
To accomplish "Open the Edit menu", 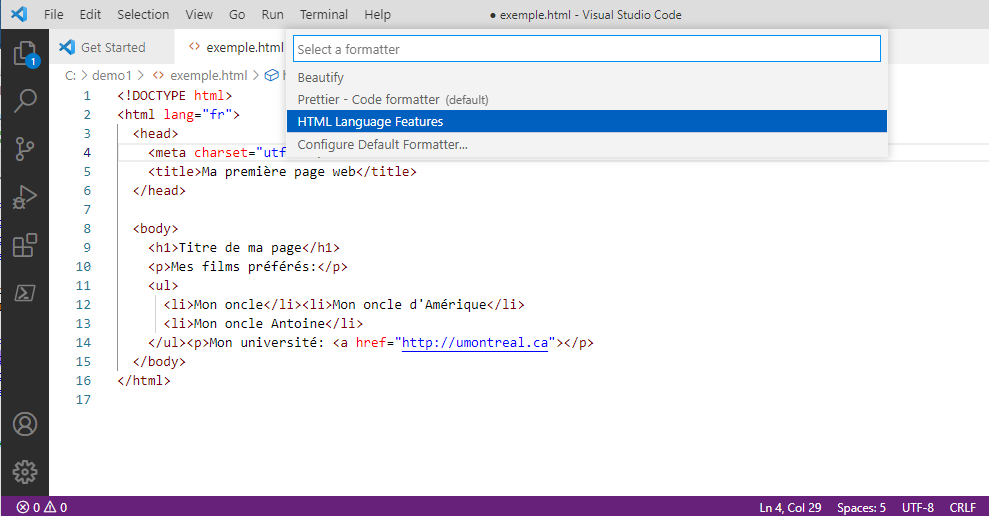I will click(90, 15).
